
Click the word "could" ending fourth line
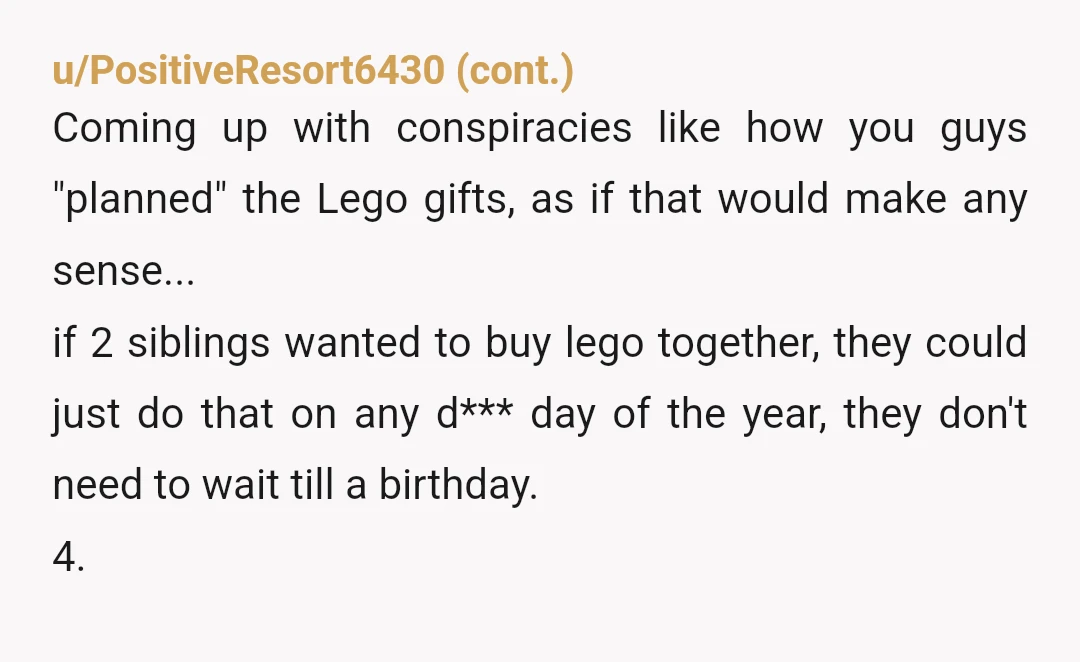pyautogui.click(x=976, y=342)
